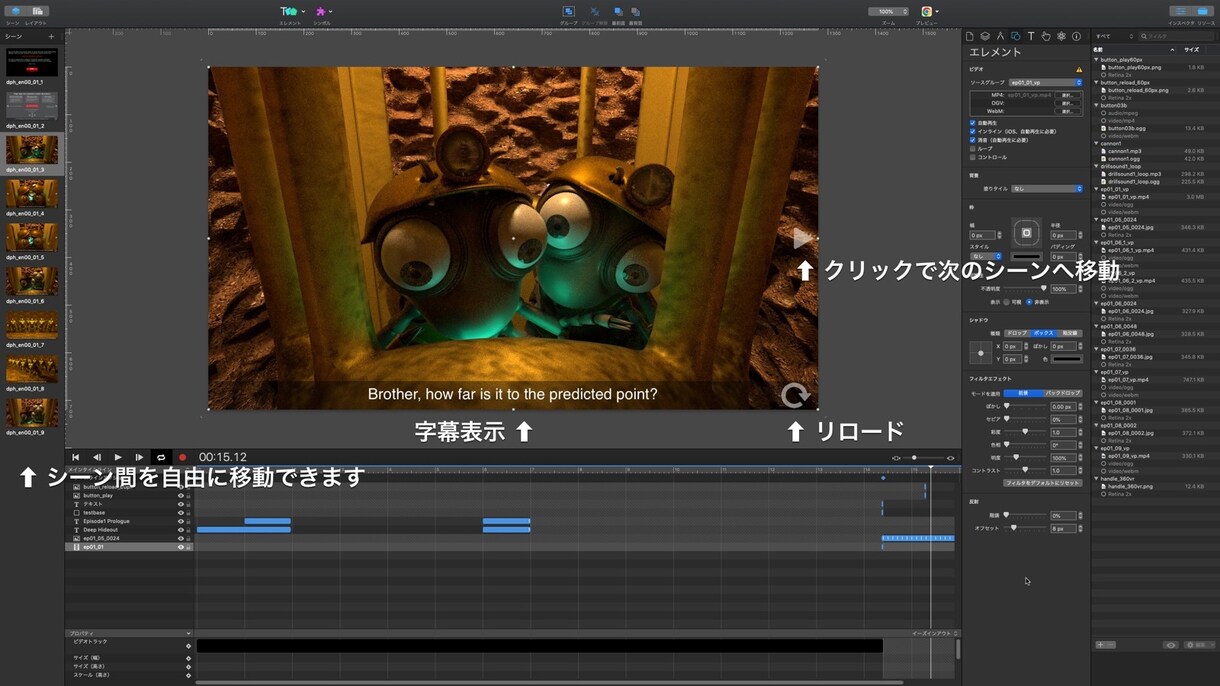Switch filter mode to バックドロップ
This screenshot has height=686, width=1220.
pos(1063,393)
